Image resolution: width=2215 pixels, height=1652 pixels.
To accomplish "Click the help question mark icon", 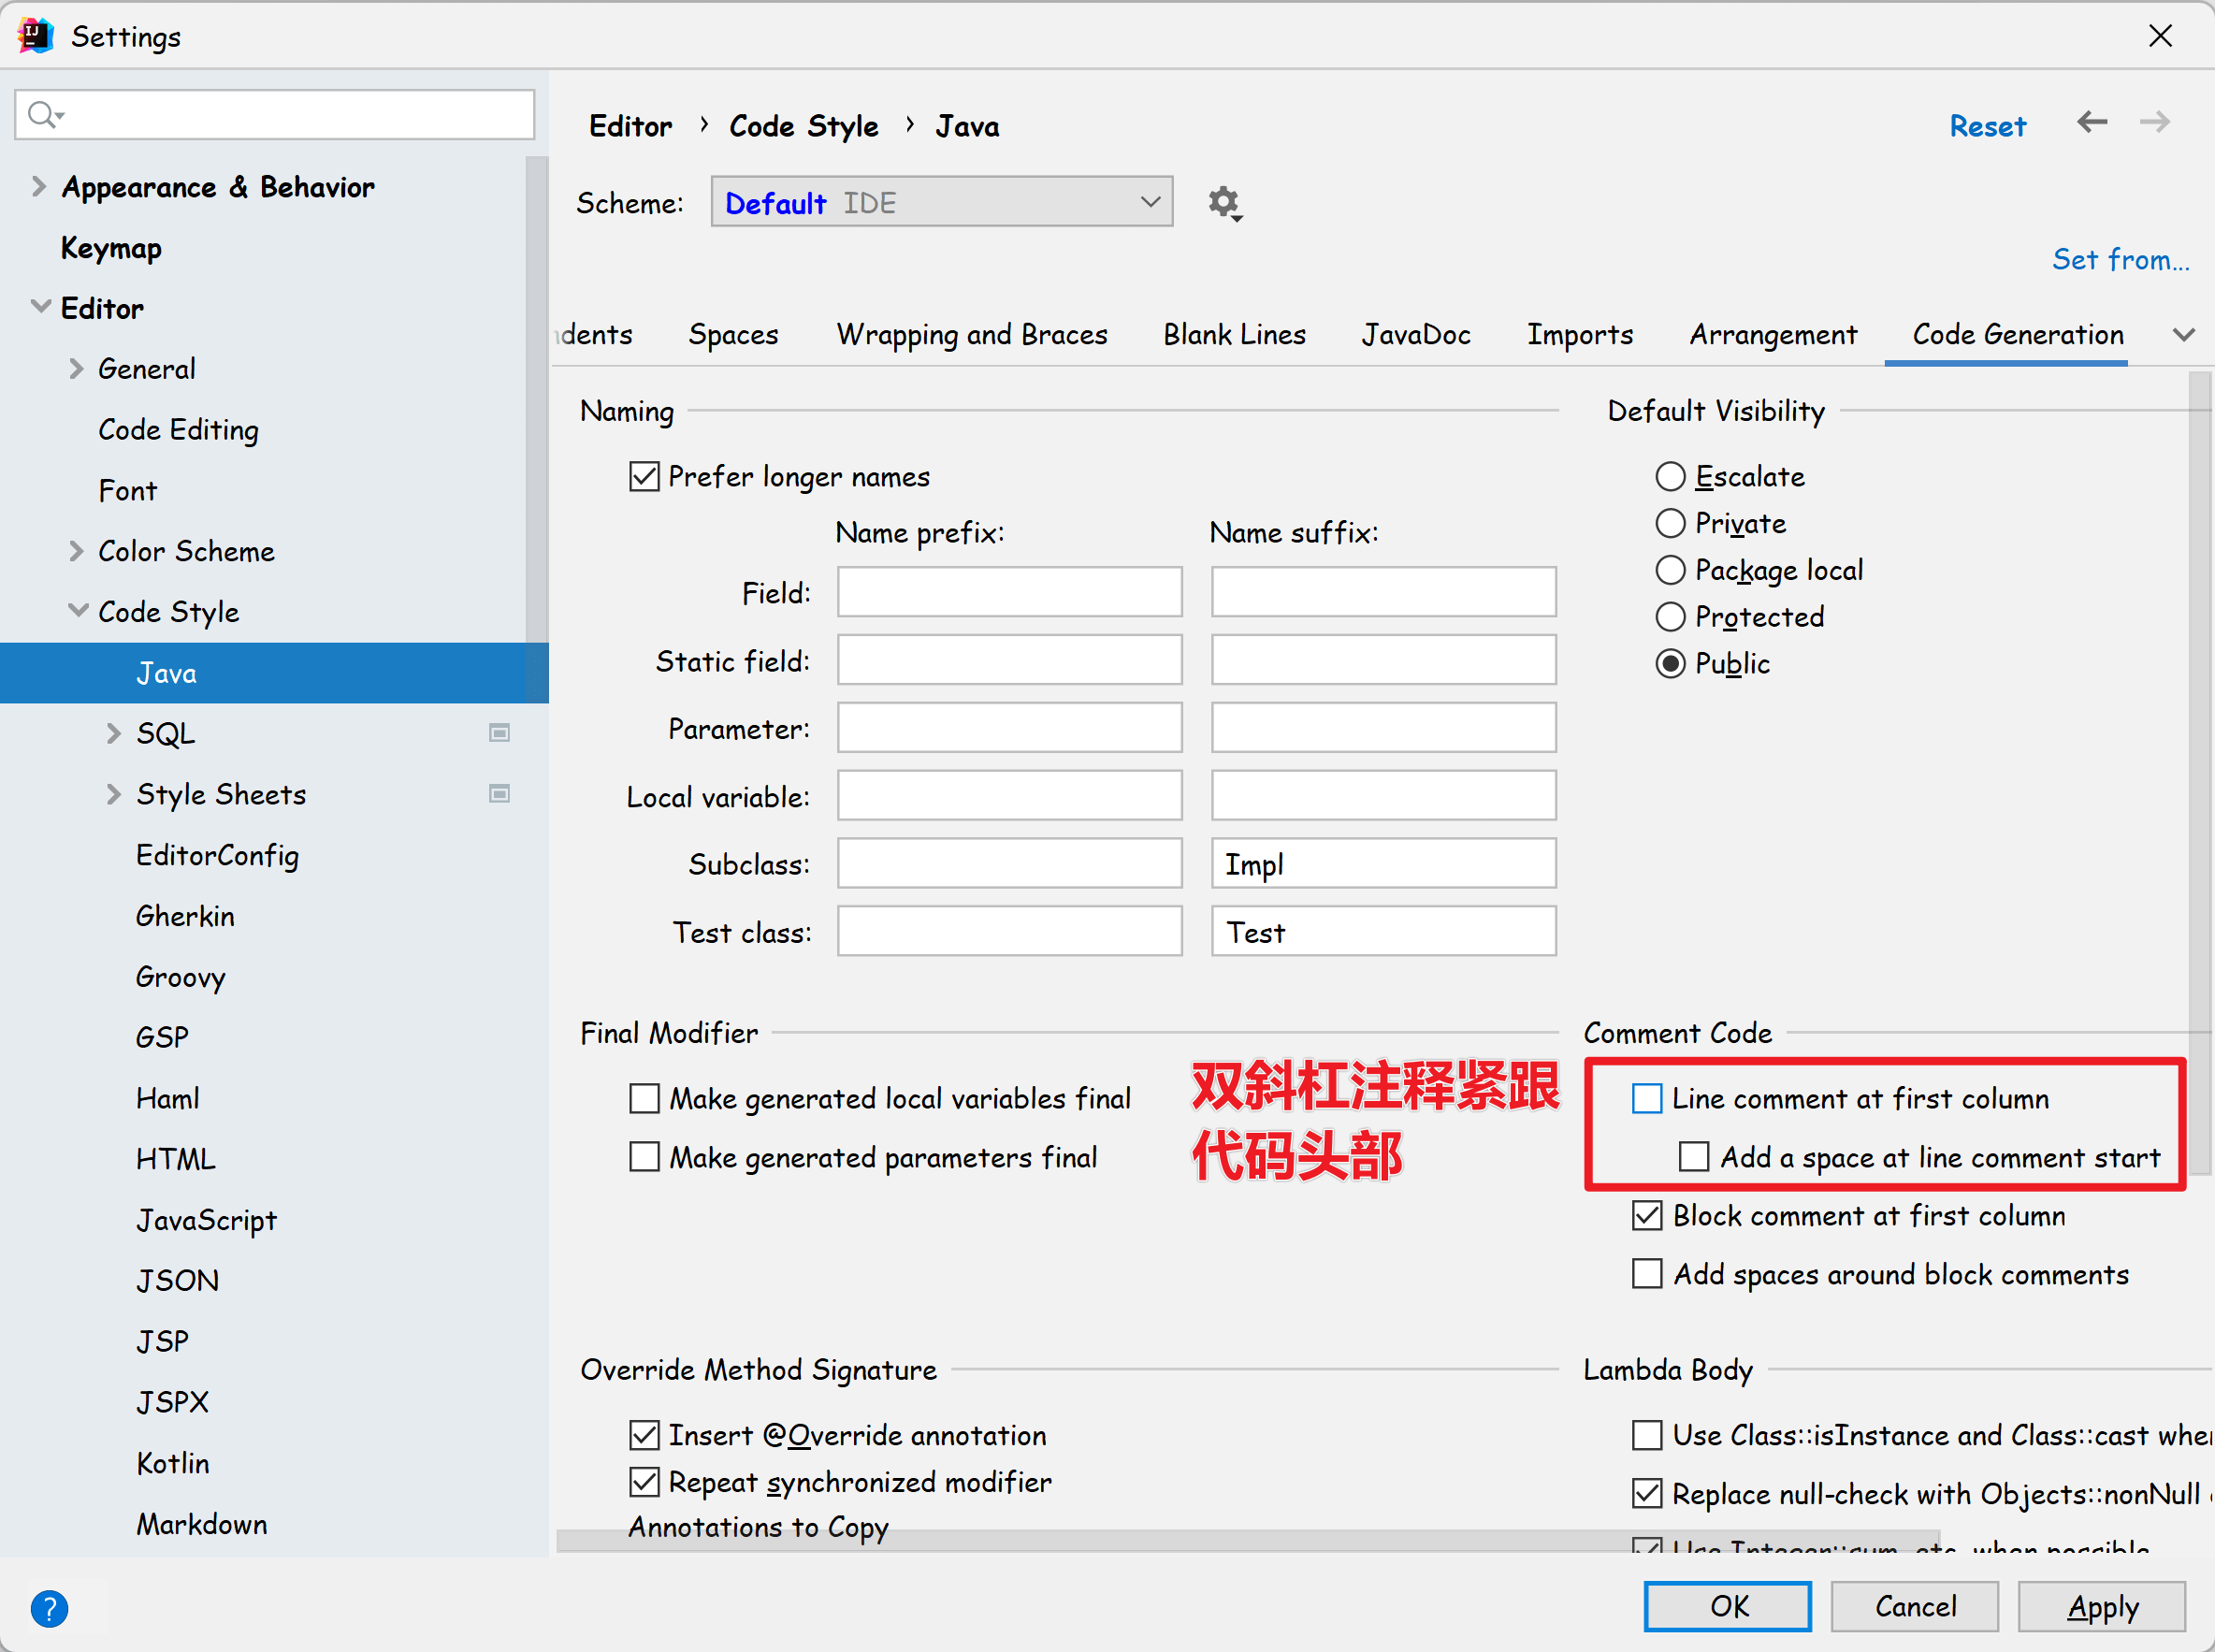I will tap(49, 1607).
